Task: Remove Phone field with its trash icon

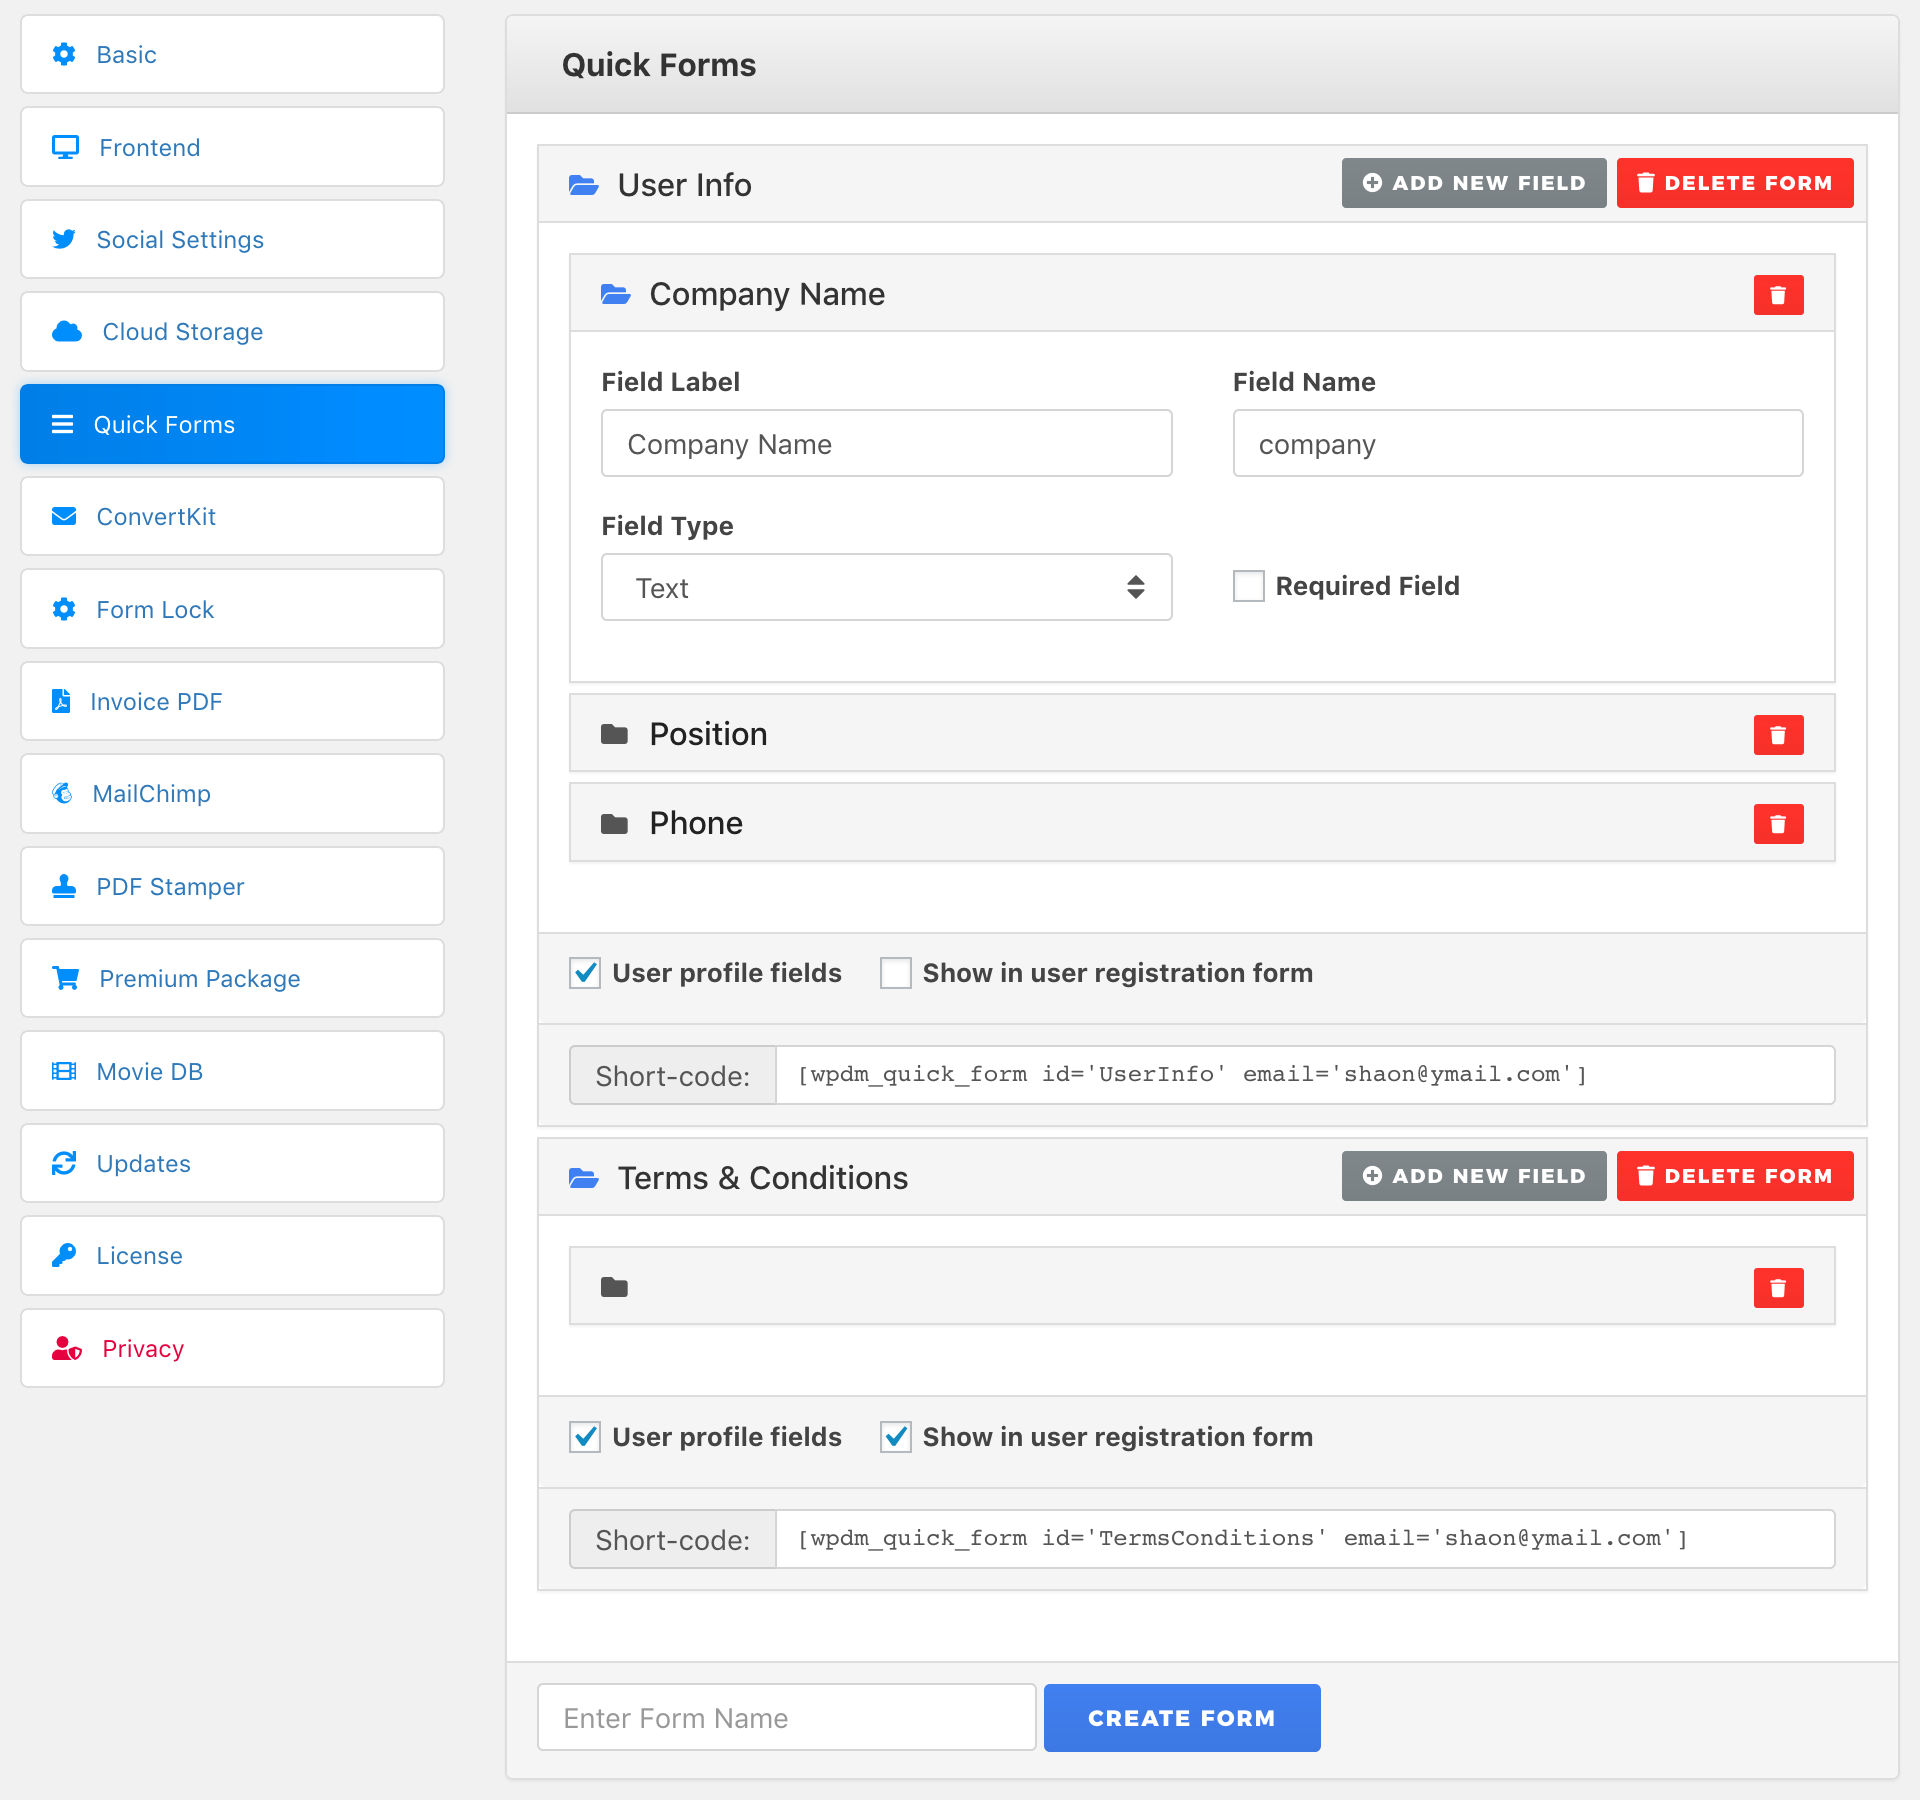Action: point(1778,824)
